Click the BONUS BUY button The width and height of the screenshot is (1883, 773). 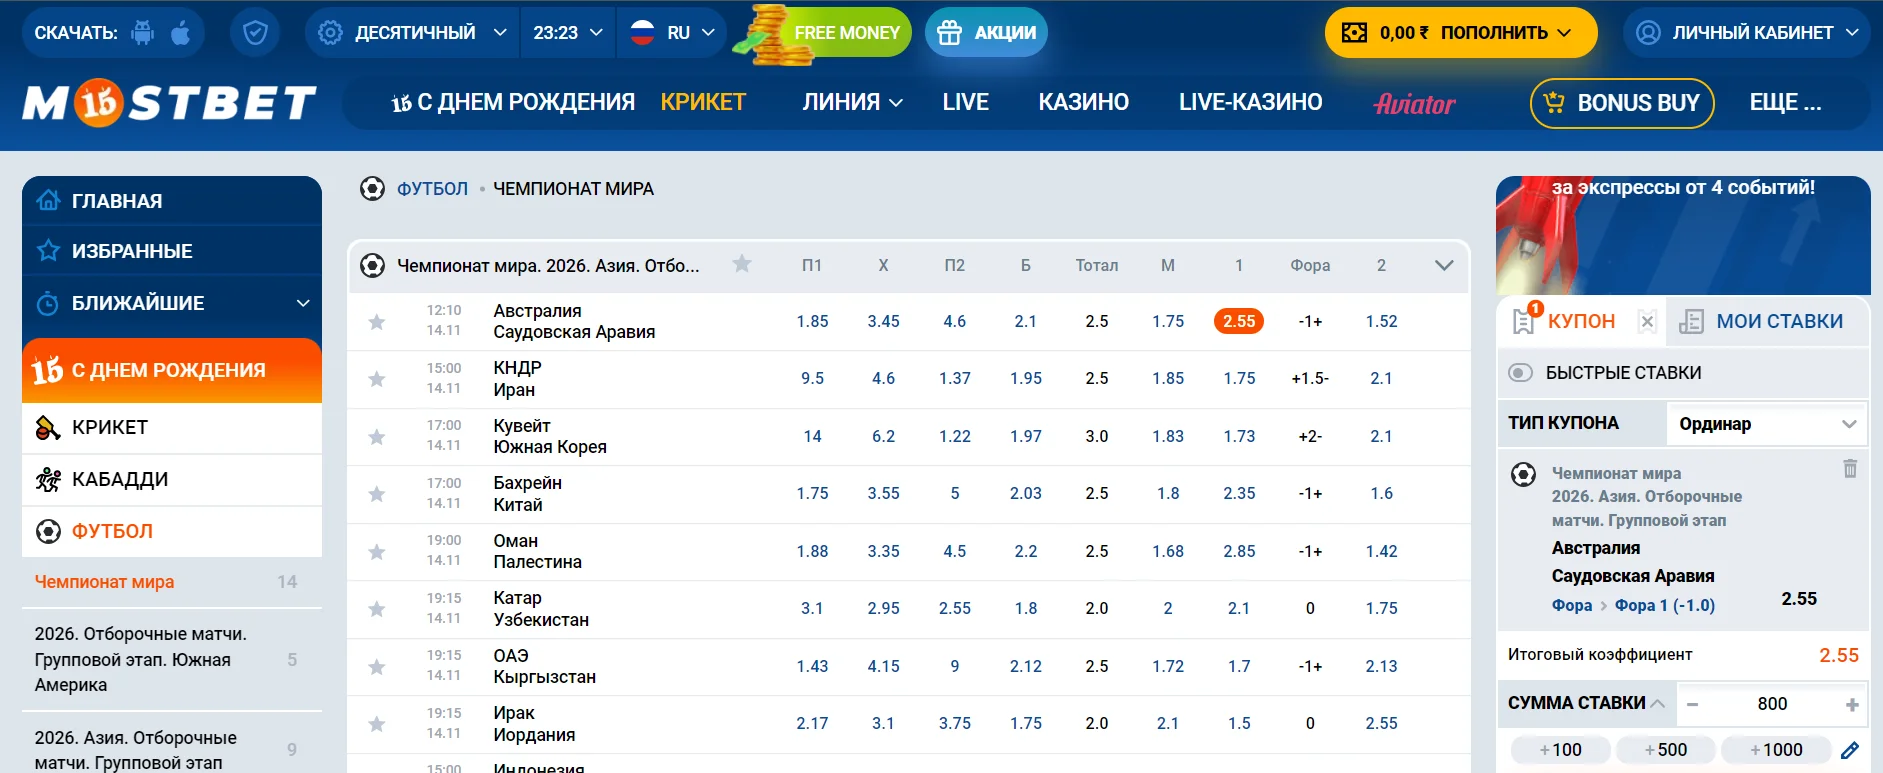(x=1622, y=103)
